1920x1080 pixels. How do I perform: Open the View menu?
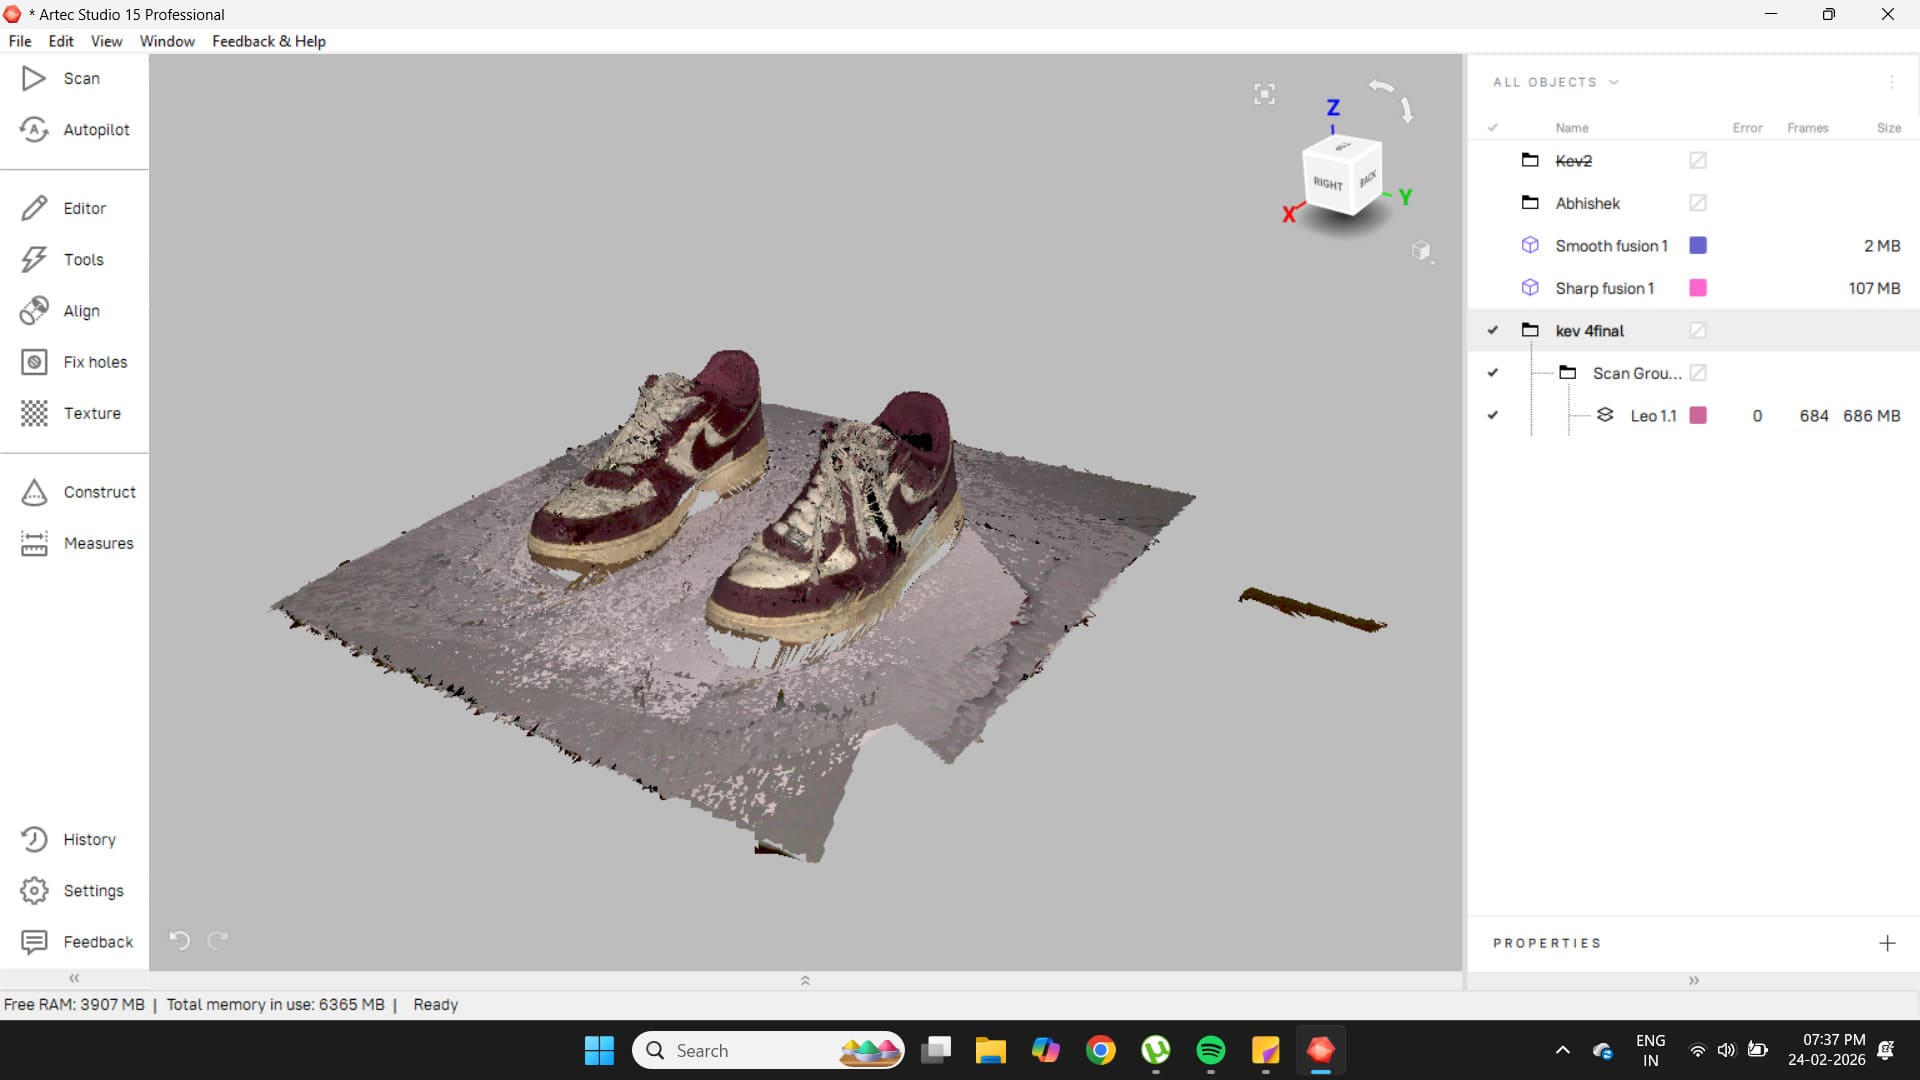[x=106, y=41]
